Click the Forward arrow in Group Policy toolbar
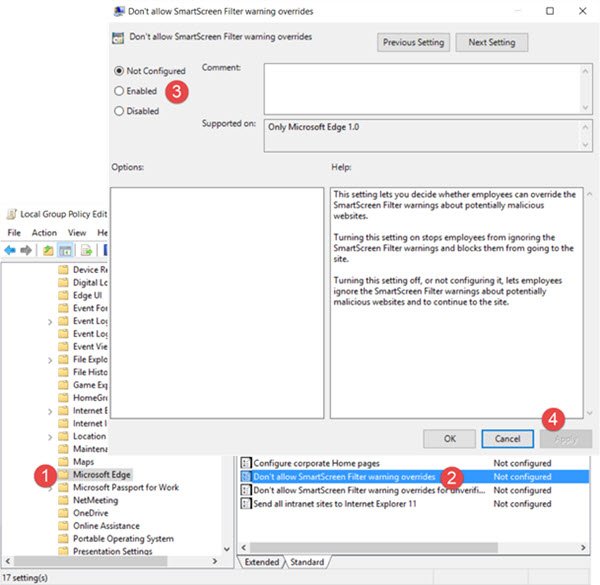 tap(26, 251)
